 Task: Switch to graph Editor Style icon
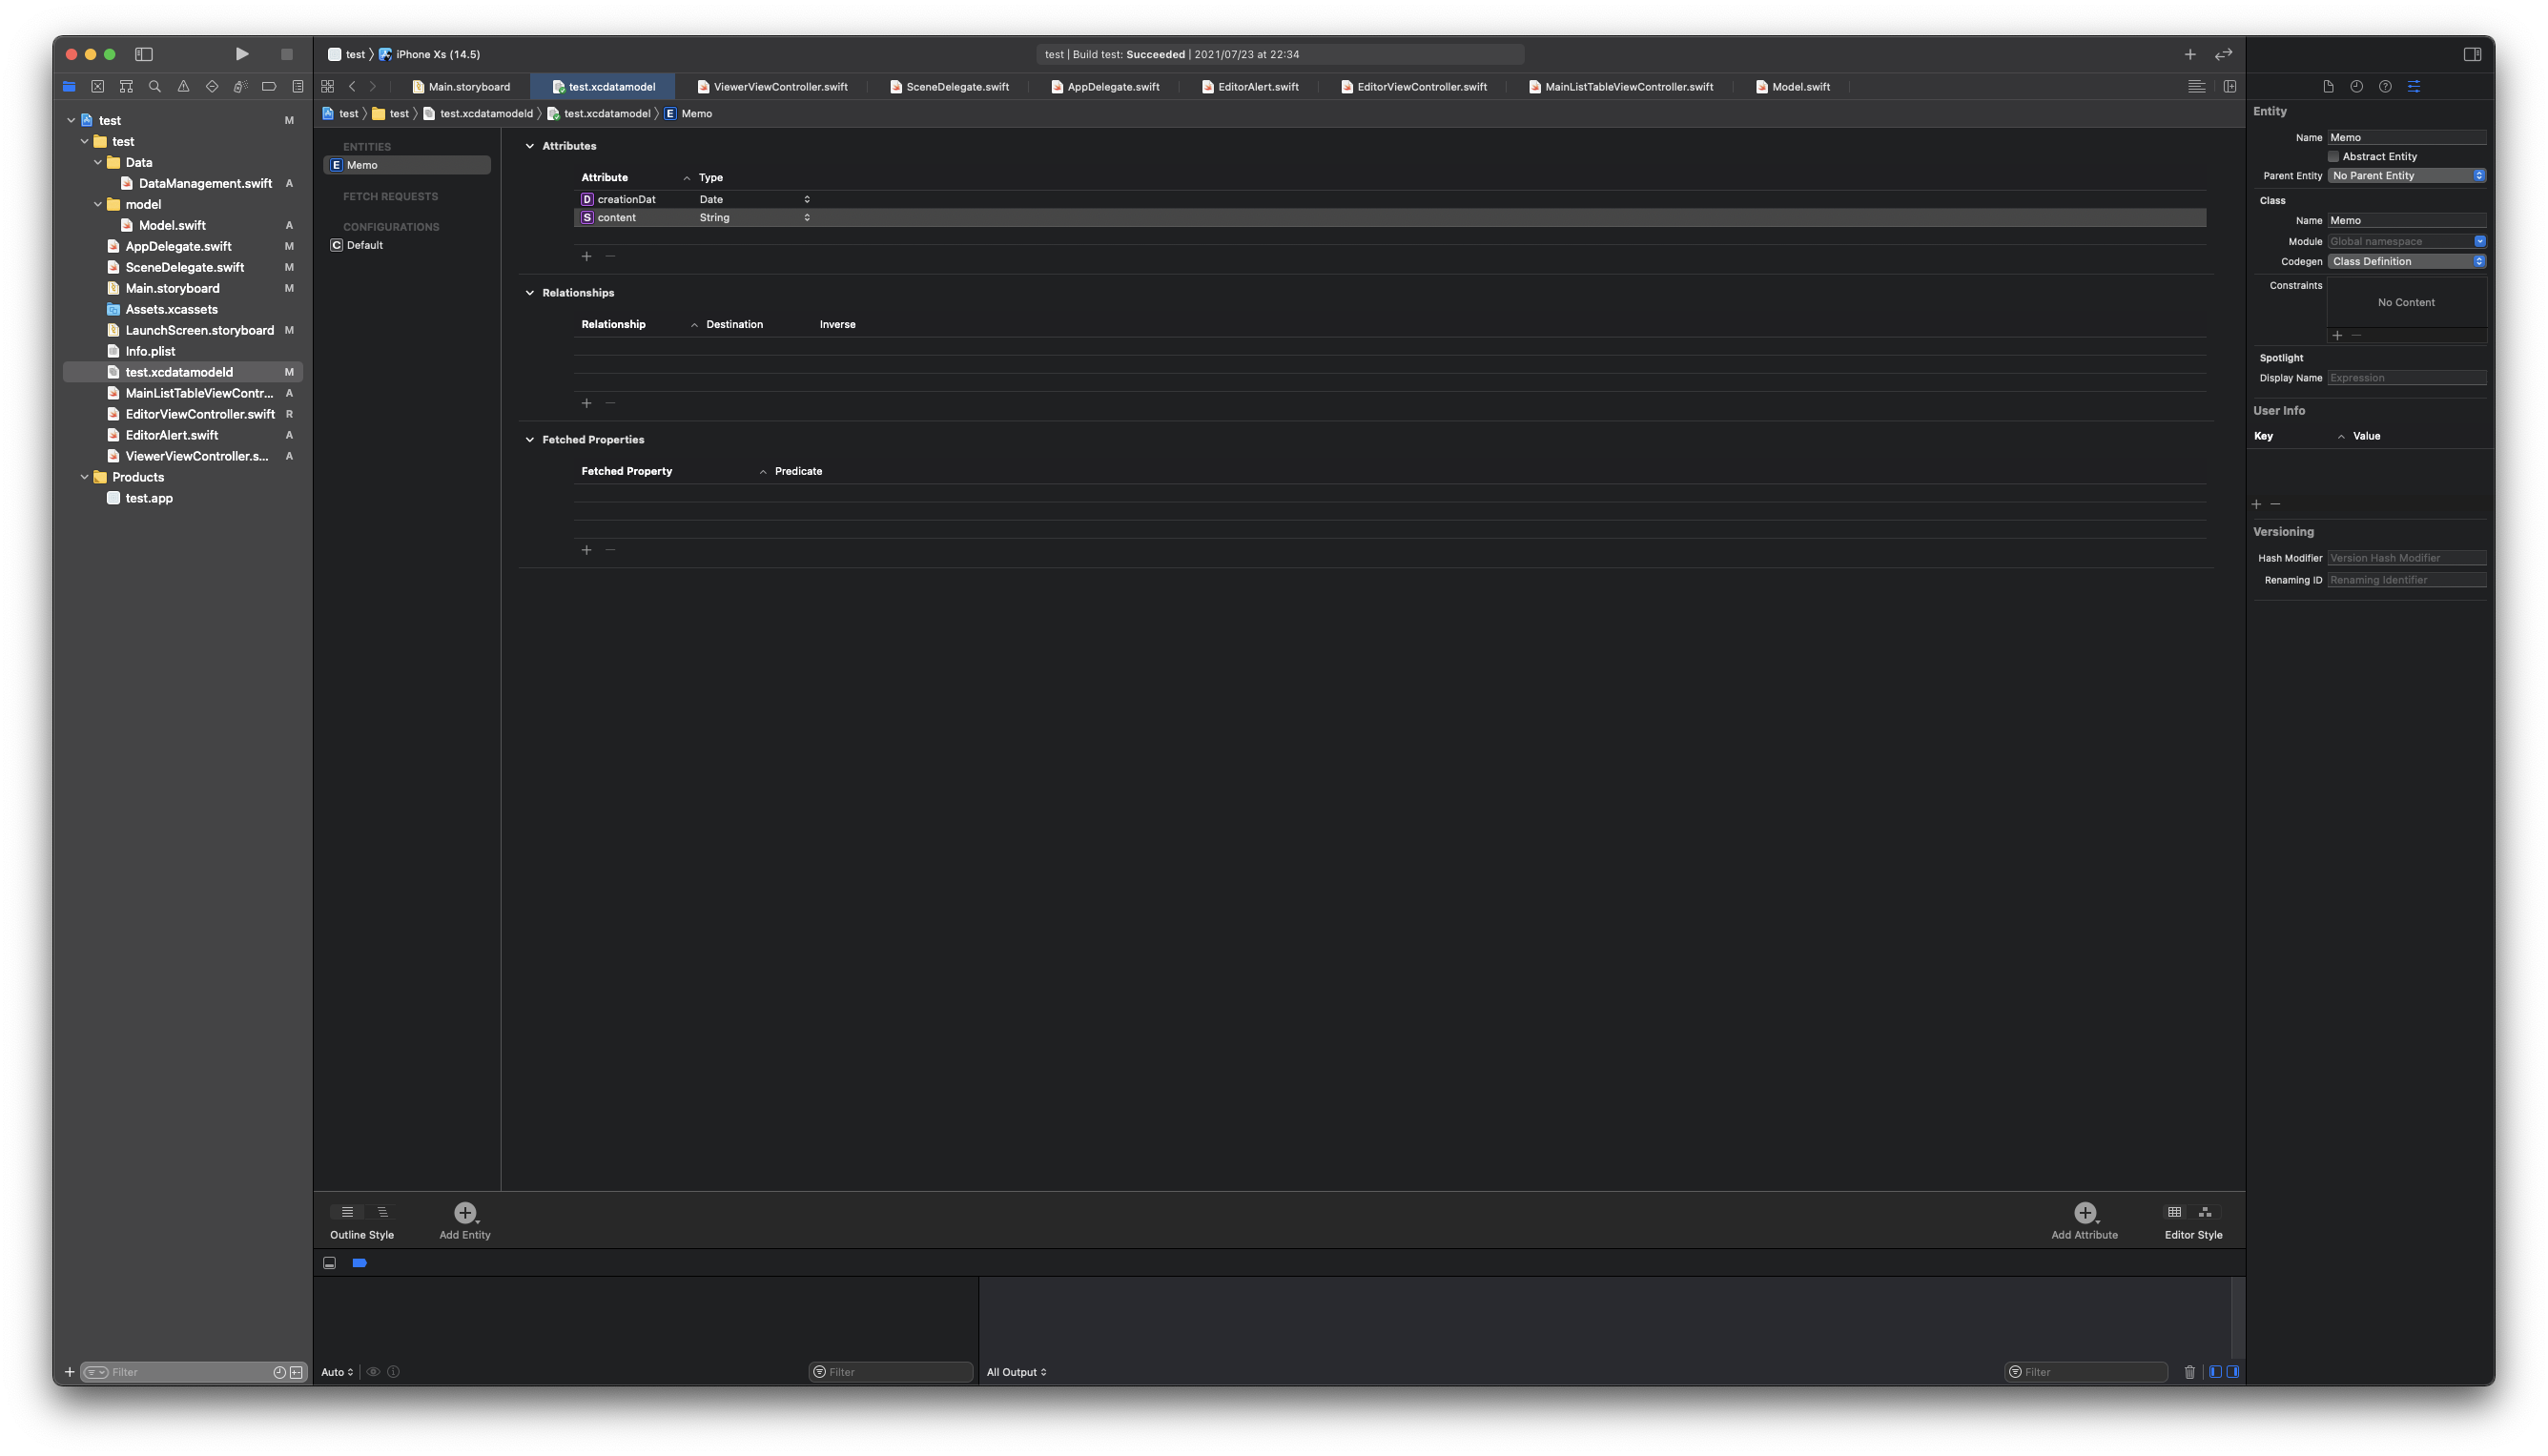(x=2205, y=1212)
